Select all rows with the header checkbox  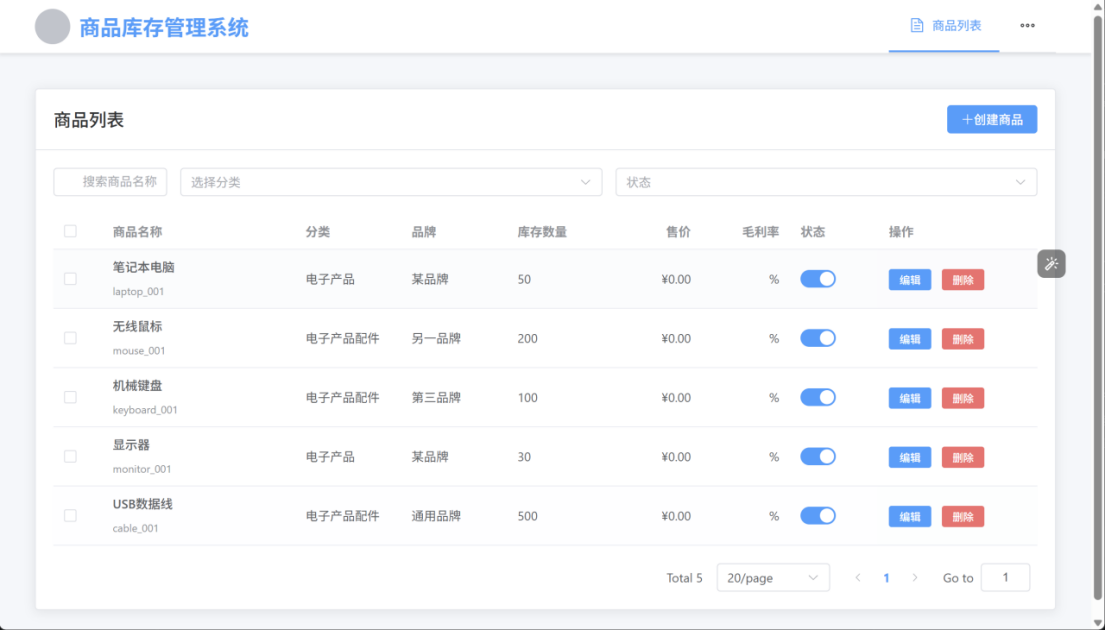click(x=70, y=230)
